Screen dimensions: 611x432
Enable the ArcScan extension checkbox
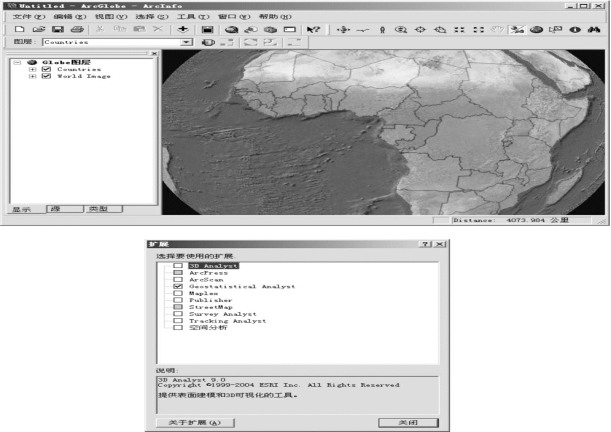(178, 279)
